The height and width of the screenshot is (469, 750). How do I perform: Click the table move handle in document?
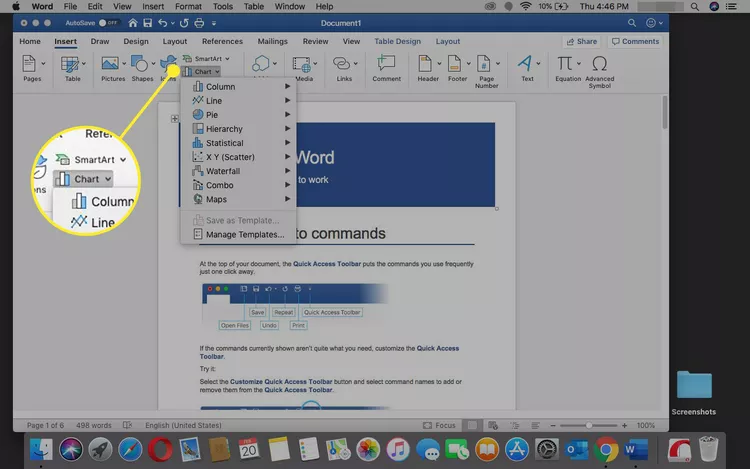175,119
